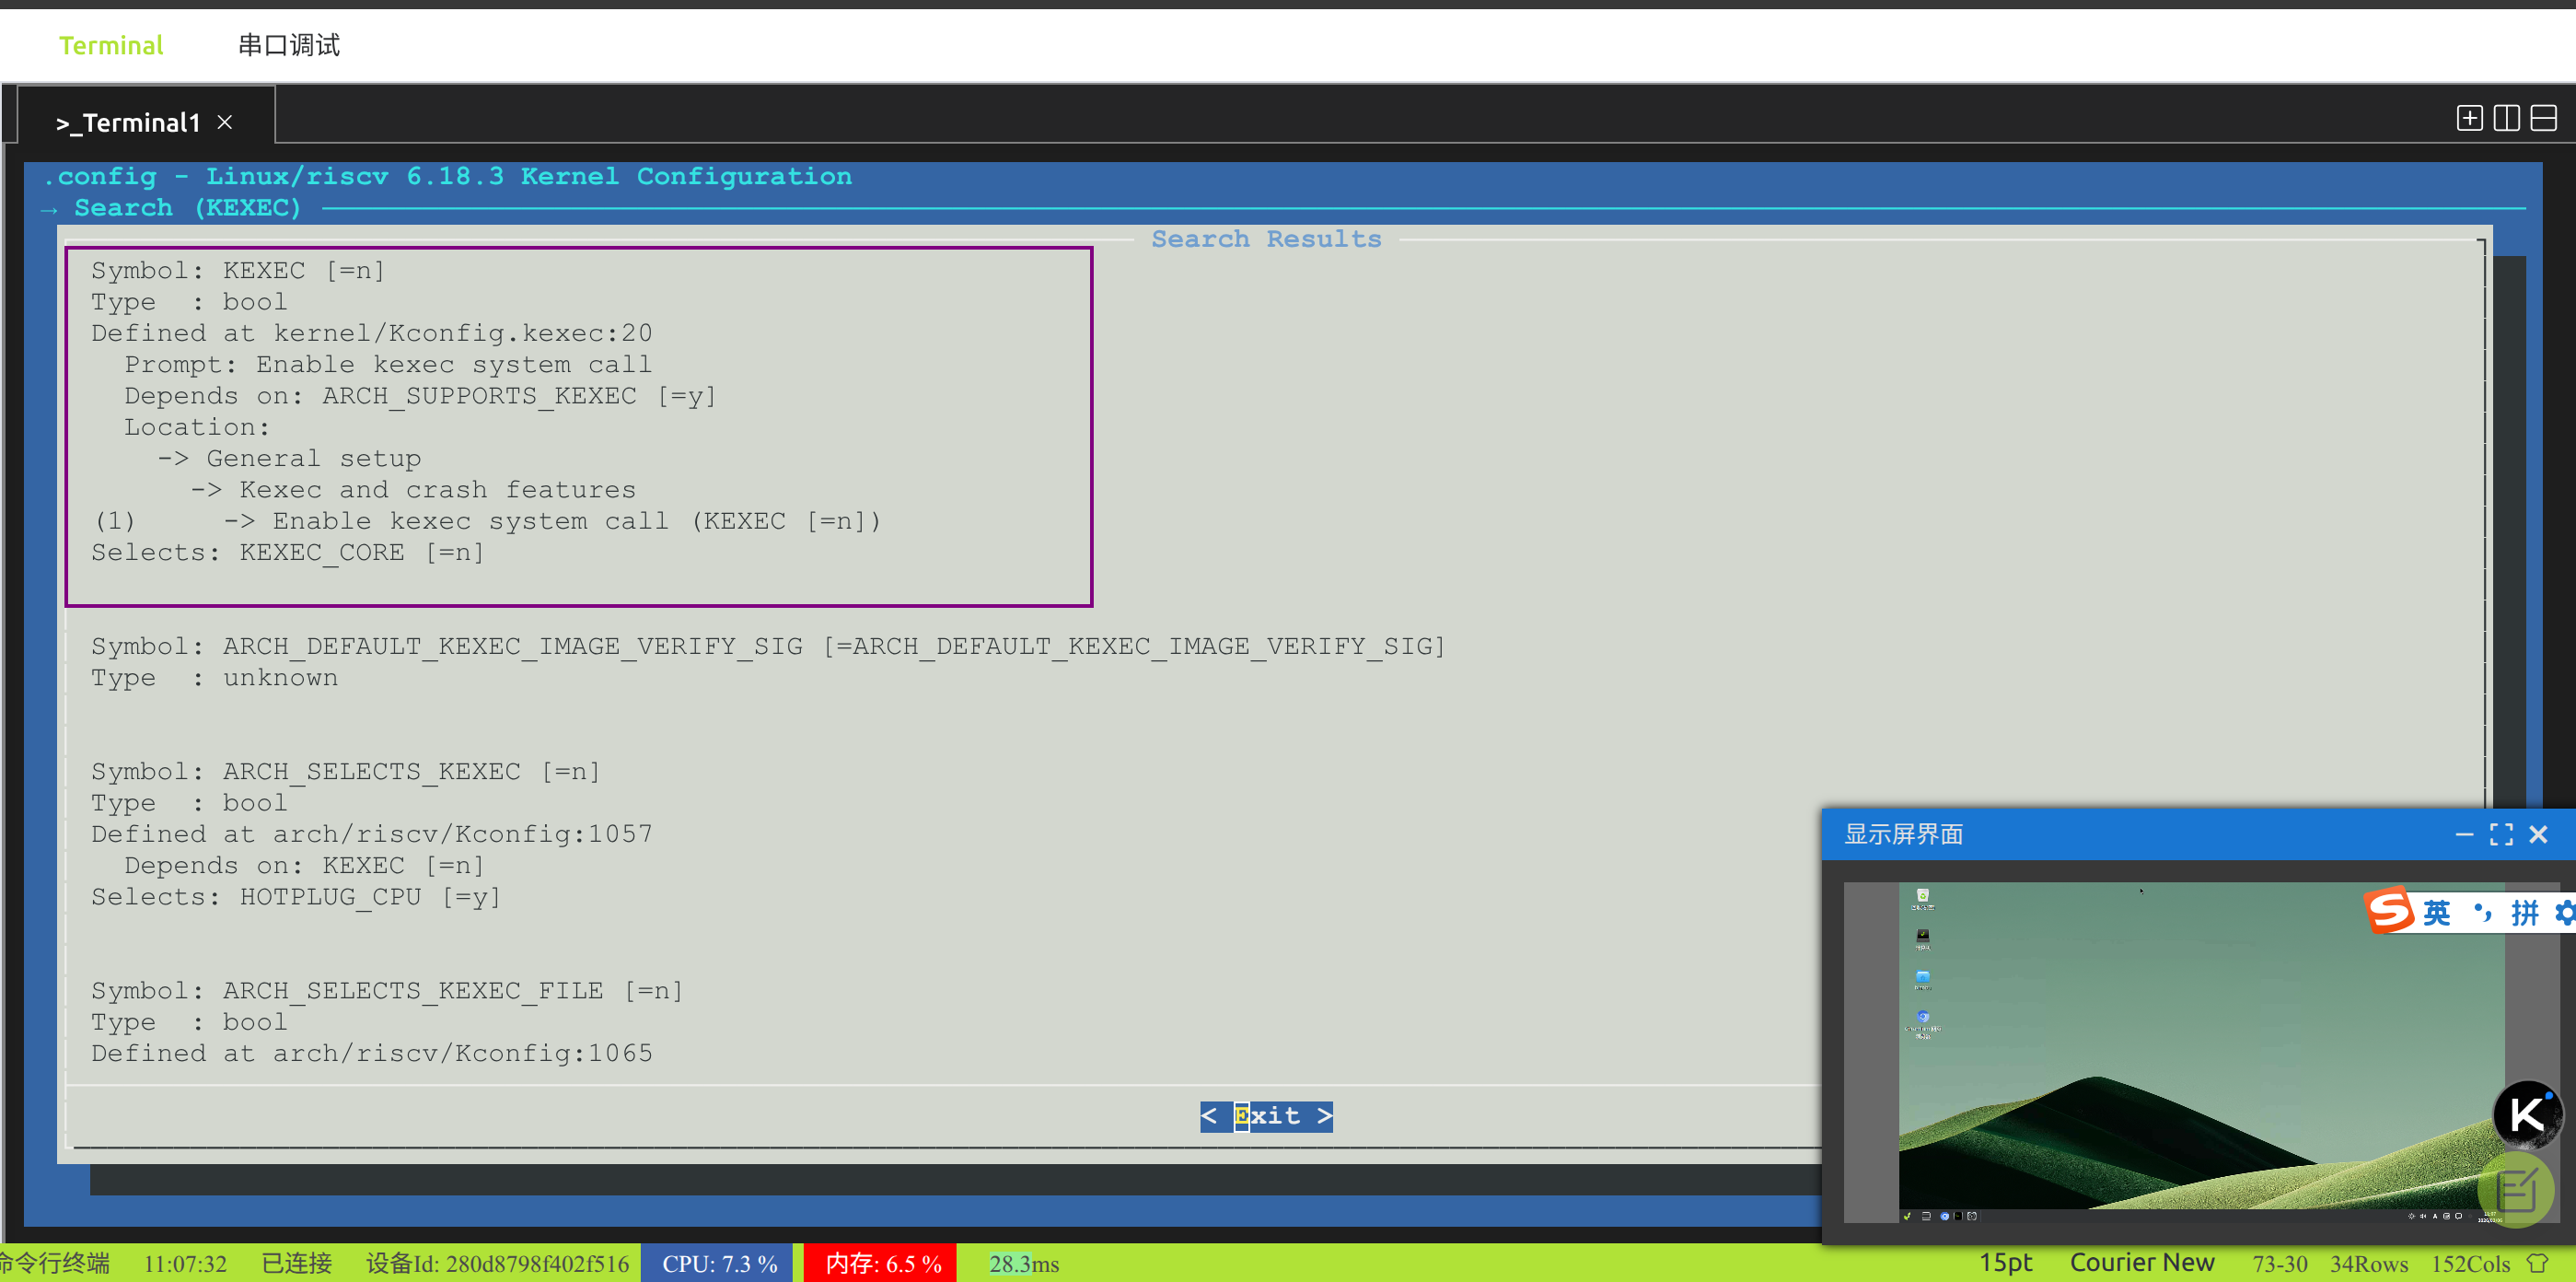Toggle English/Chinese input mode 英
2576x1282 pixels.
(2436, 912)
